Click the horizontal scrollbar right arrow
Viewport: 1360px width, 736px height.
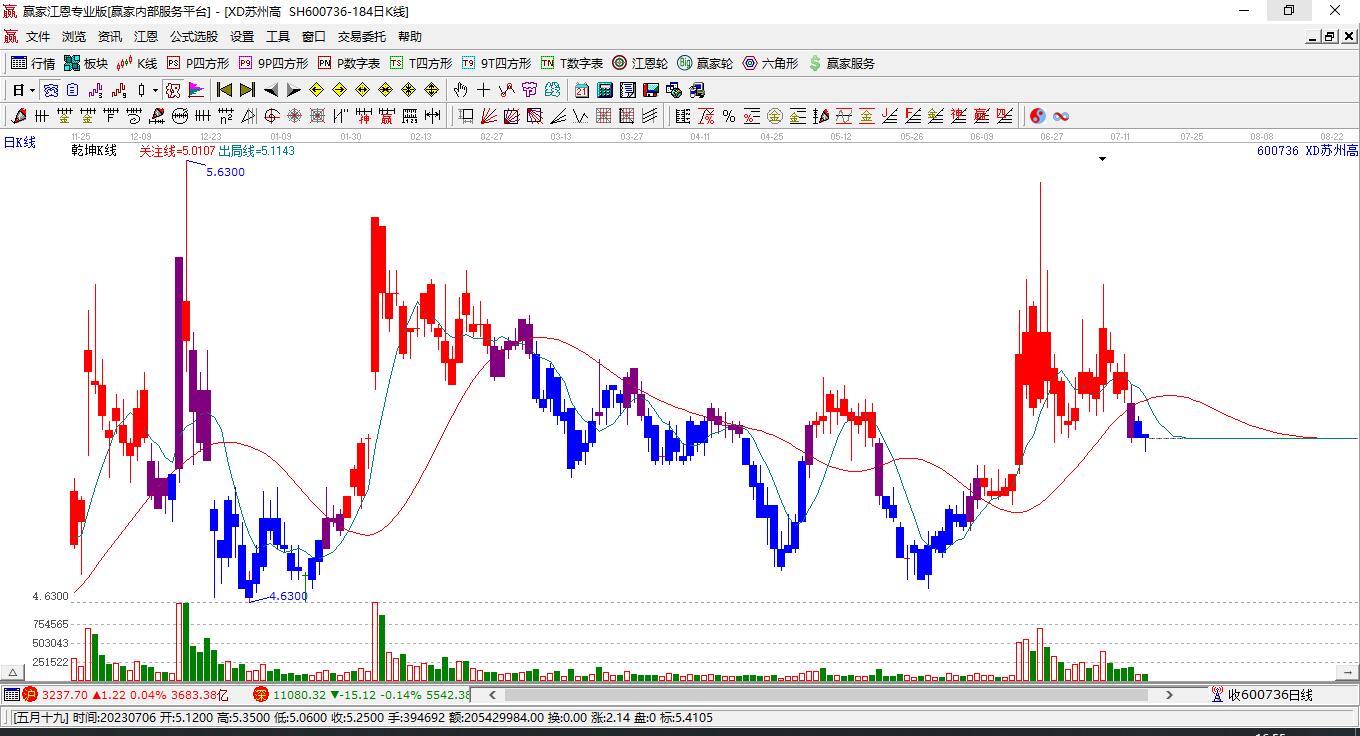coord(1170,694)
